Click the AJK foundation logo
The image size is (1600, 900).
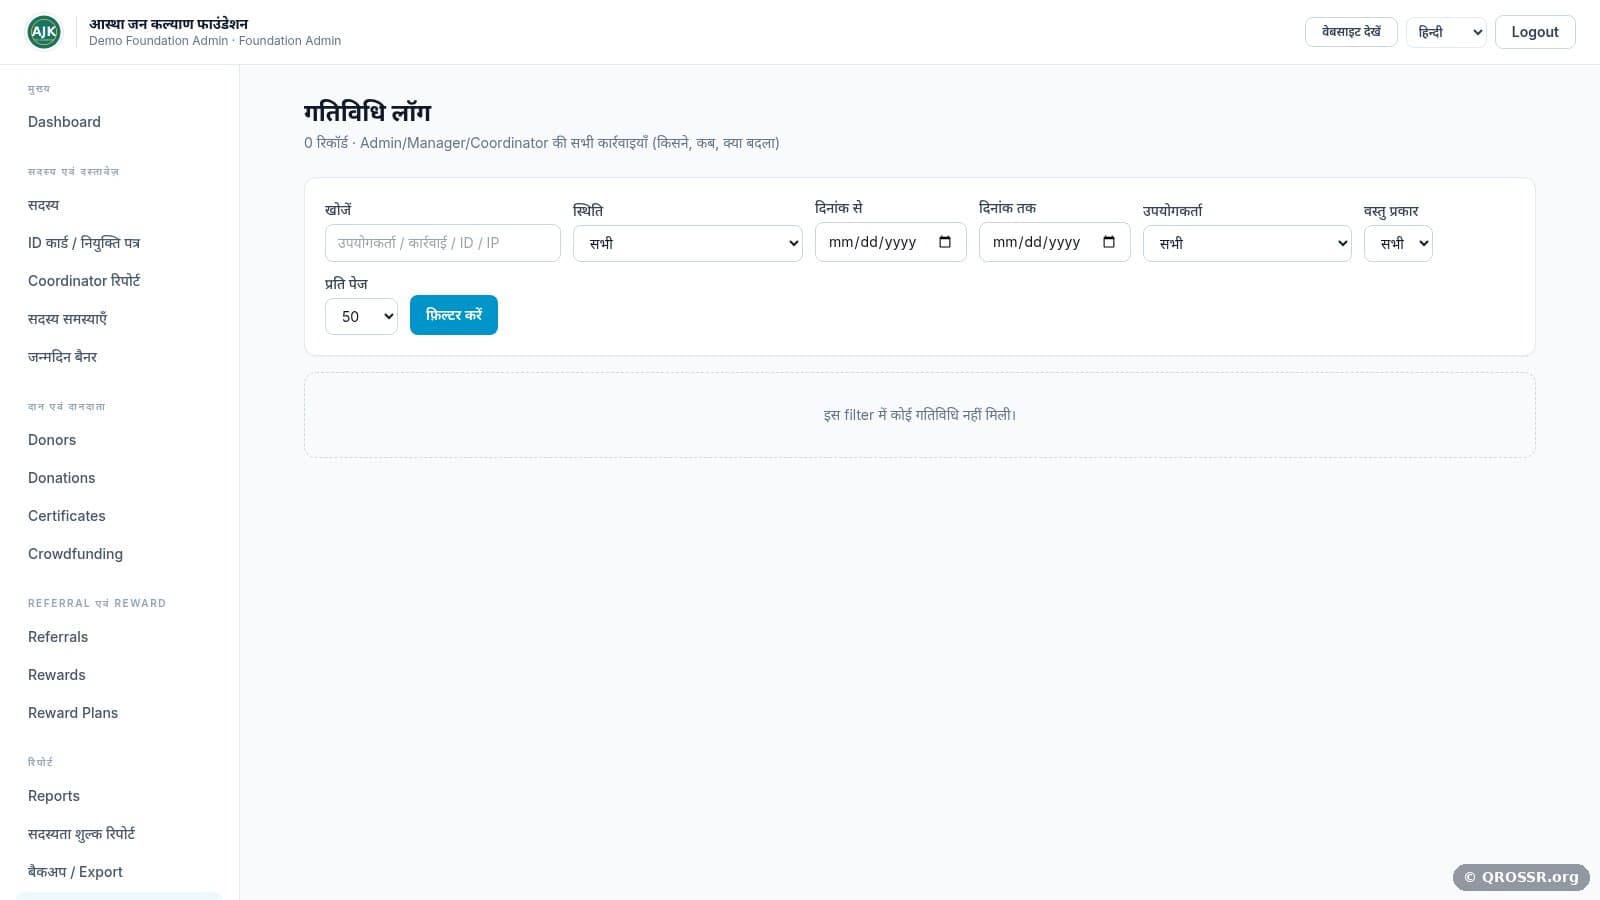(x=44, y=32)
